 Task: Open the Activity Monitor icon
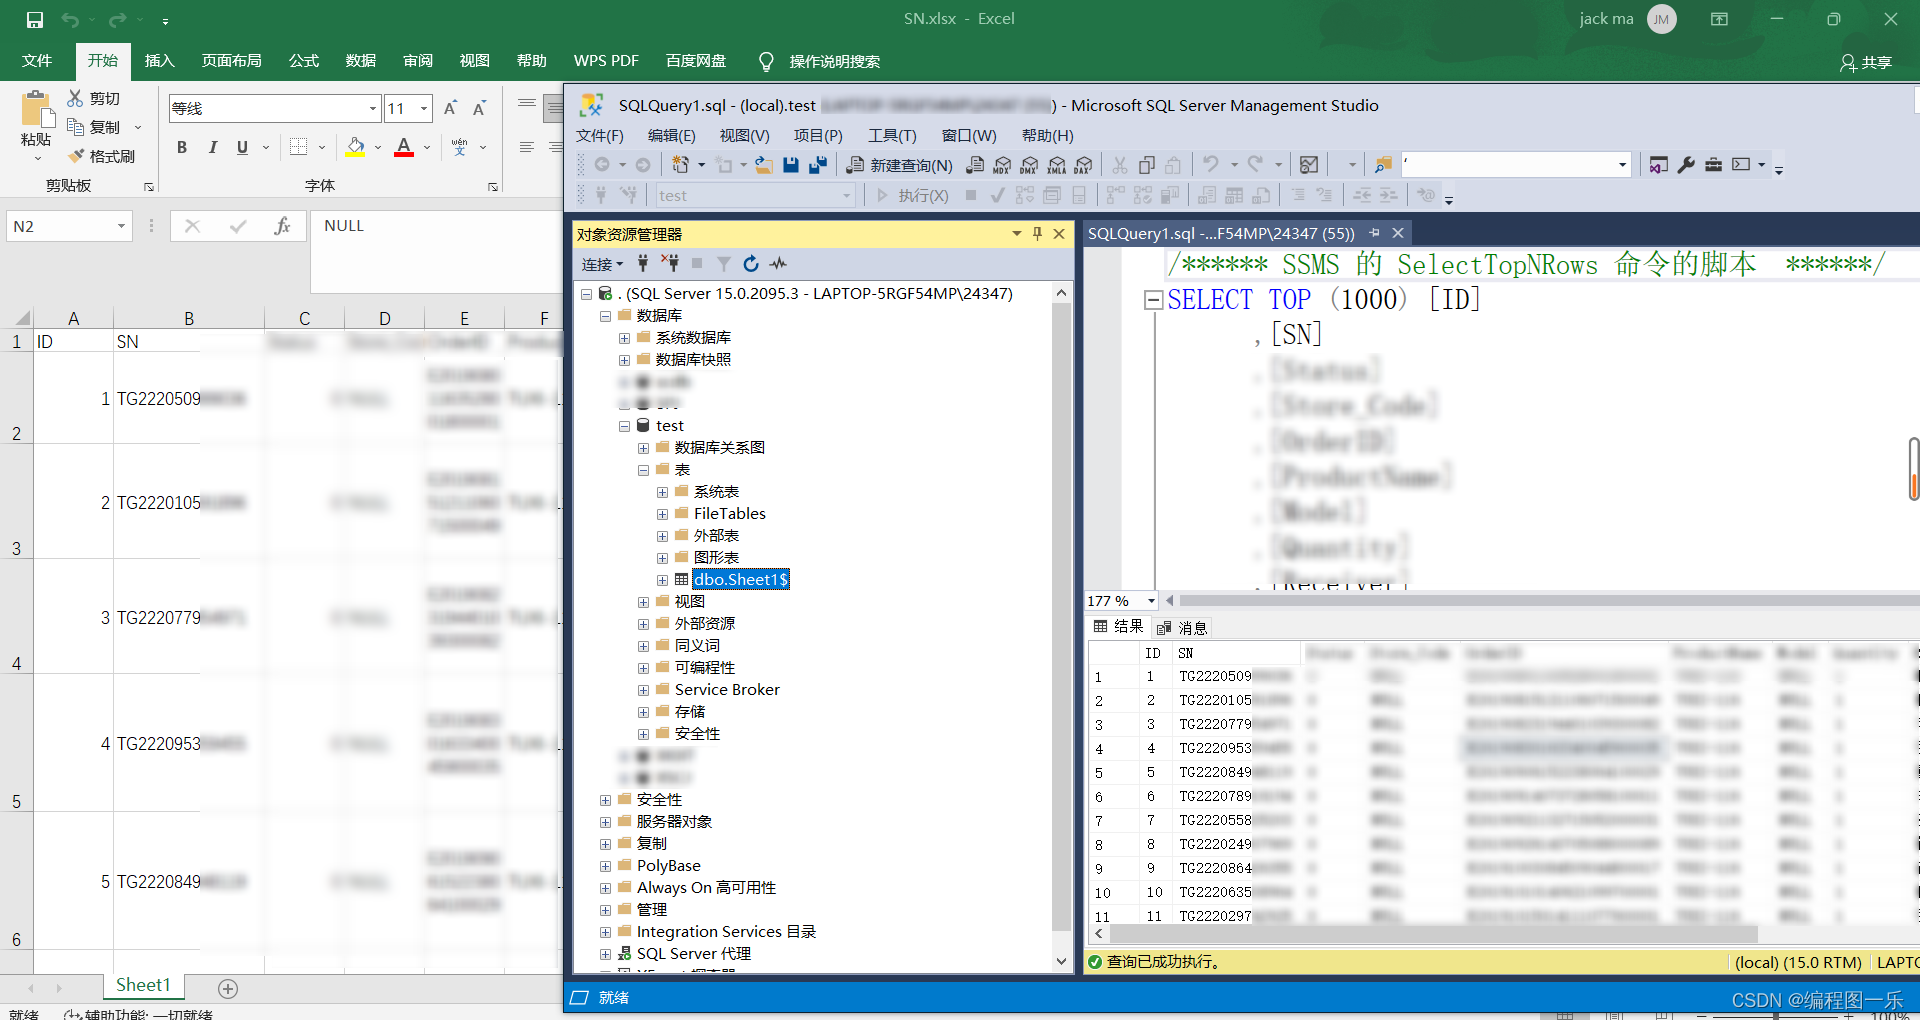click(1309, 165)
